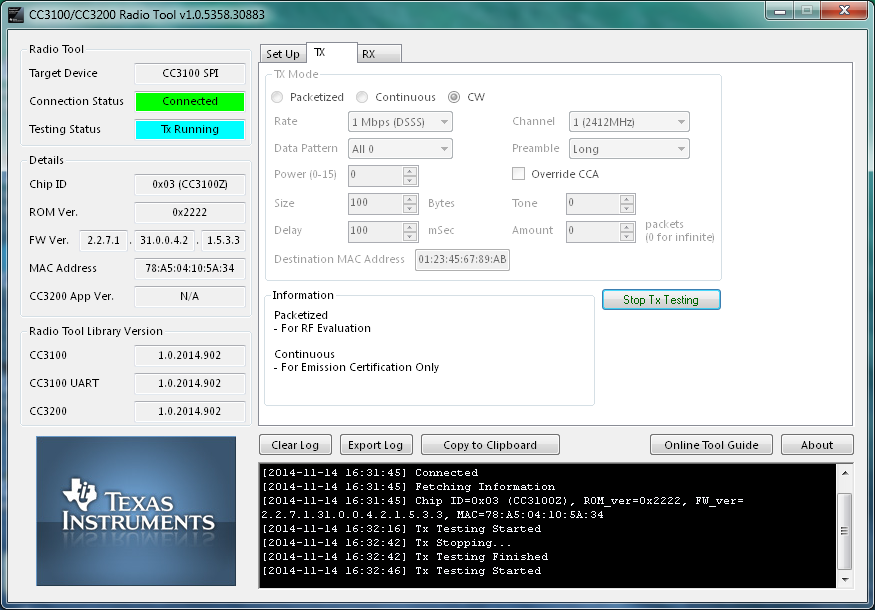Toggle the Override CCA checkbox
875x610 pixels.
(518, 174)
